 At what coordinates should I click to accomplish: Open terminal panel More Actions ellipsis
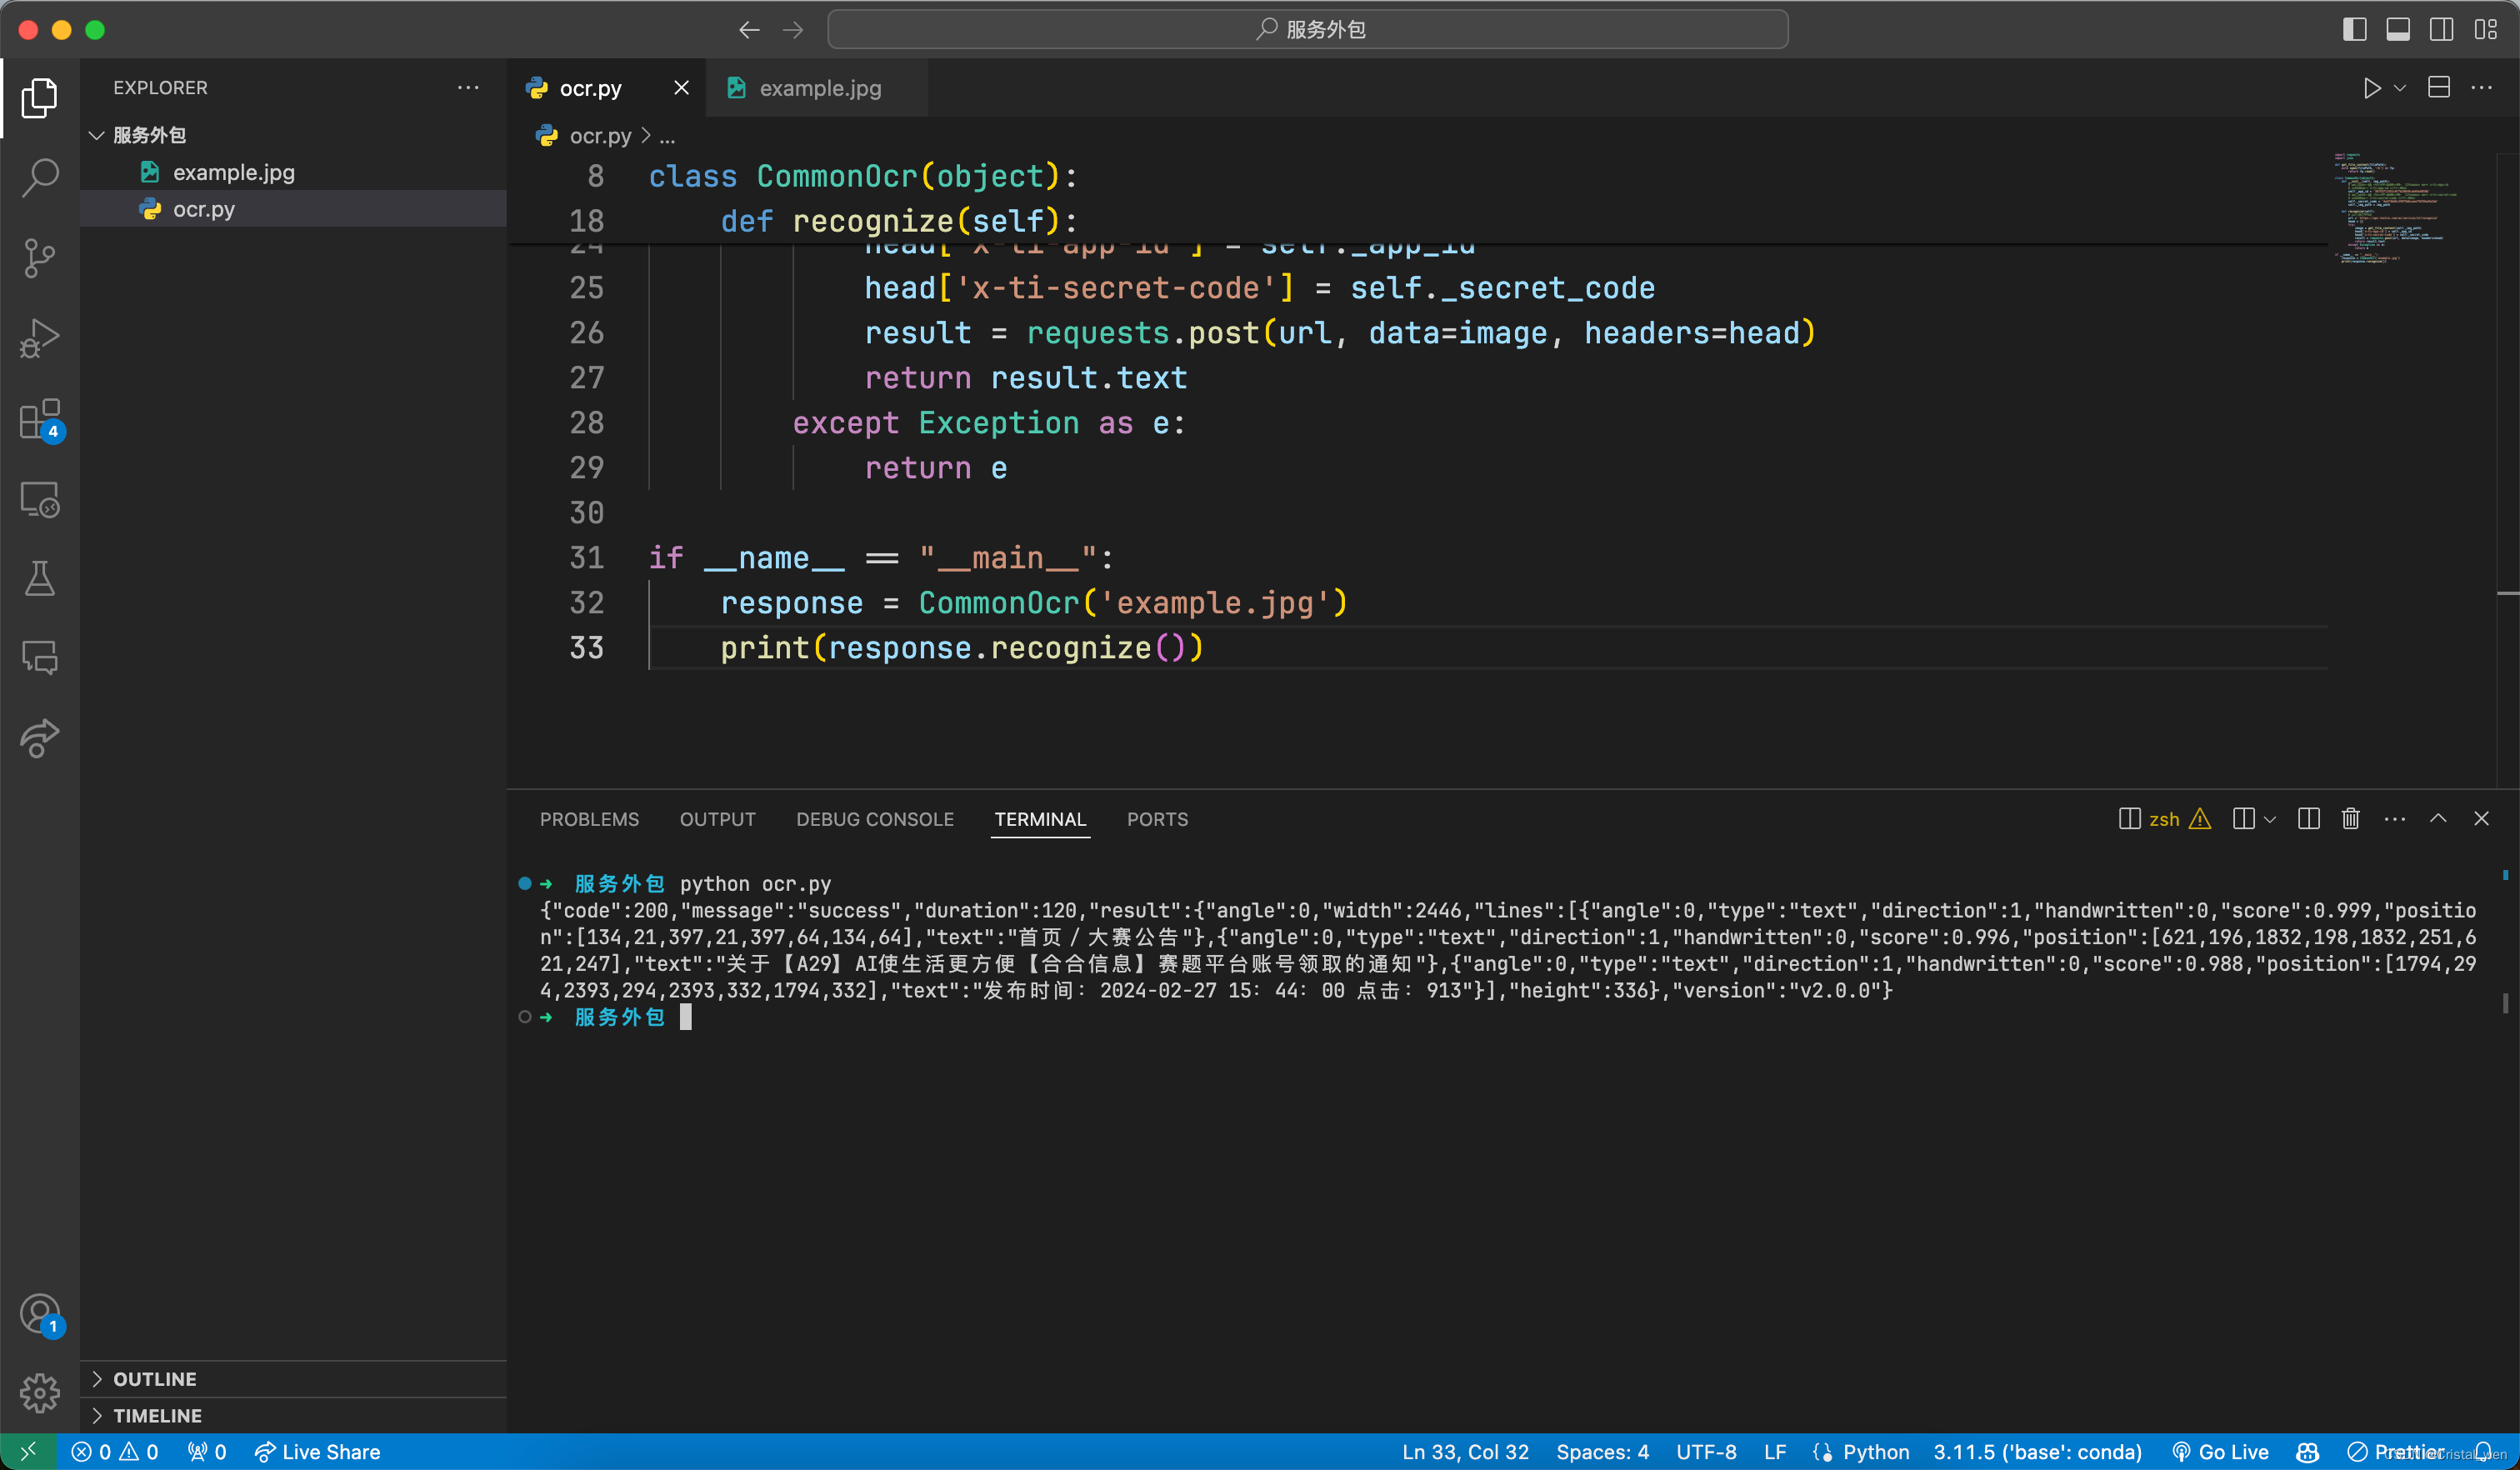2395,819
